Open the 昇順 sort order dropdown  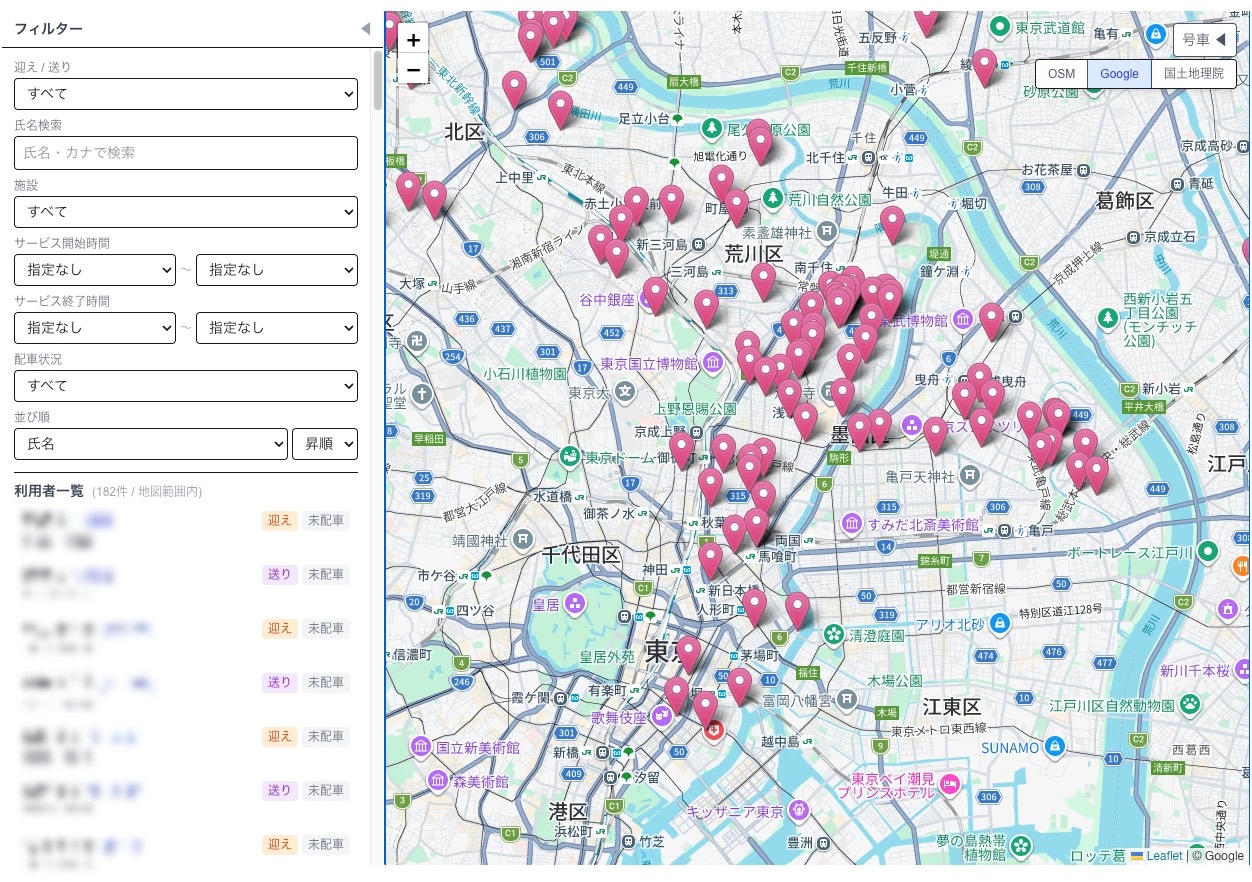pos(325,443)
